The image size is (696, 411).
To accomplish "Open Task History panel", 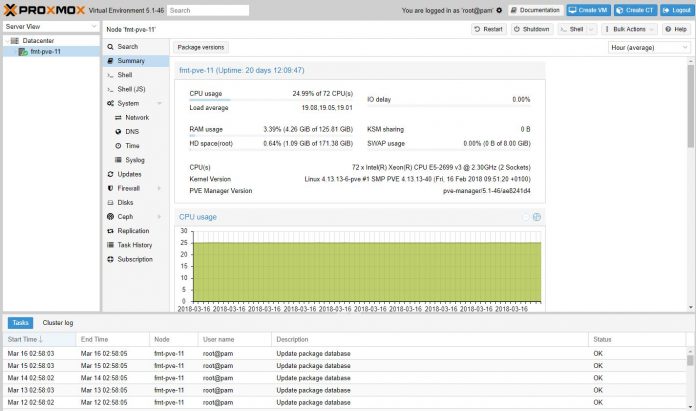I will [135, 245].
